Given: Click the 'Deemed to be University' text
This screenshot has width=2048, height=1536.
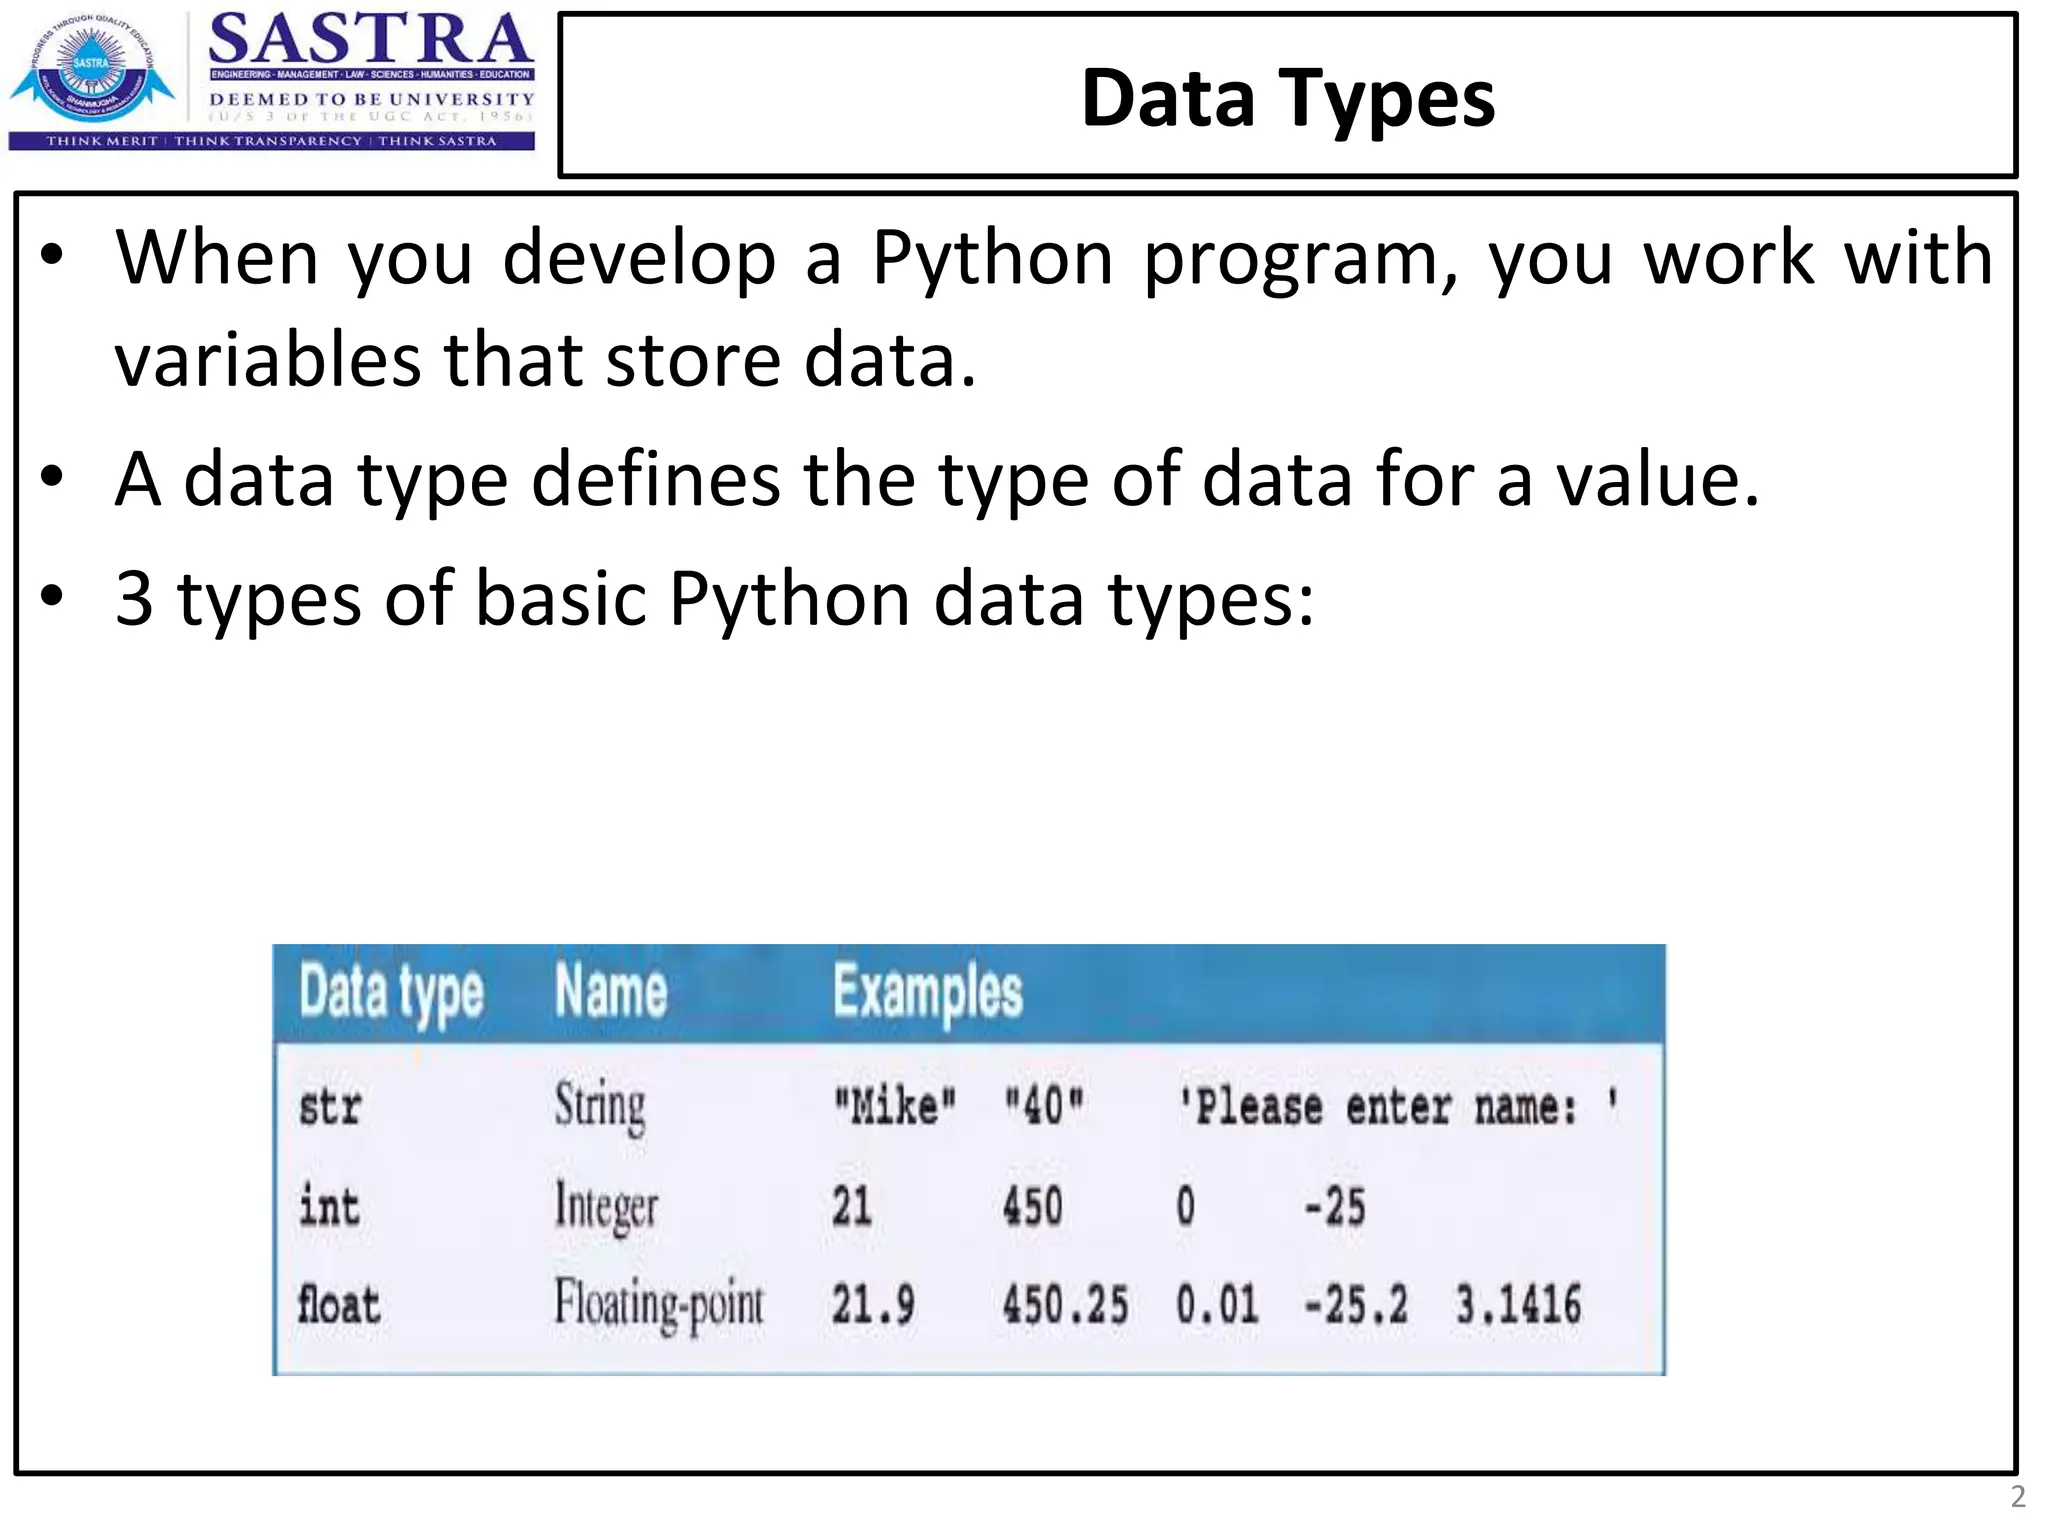Looking at the screenshot, I should tap(371, 99).
